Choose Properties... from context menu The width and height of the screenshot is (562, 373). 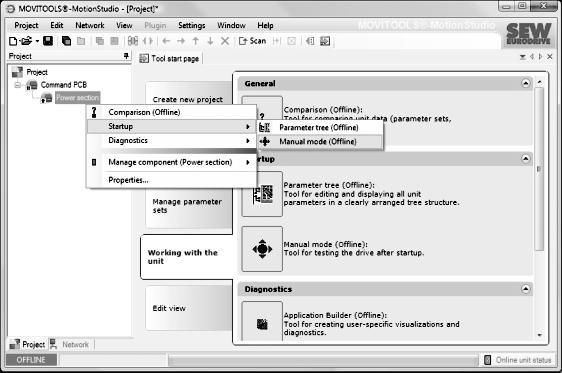[172, 180]
